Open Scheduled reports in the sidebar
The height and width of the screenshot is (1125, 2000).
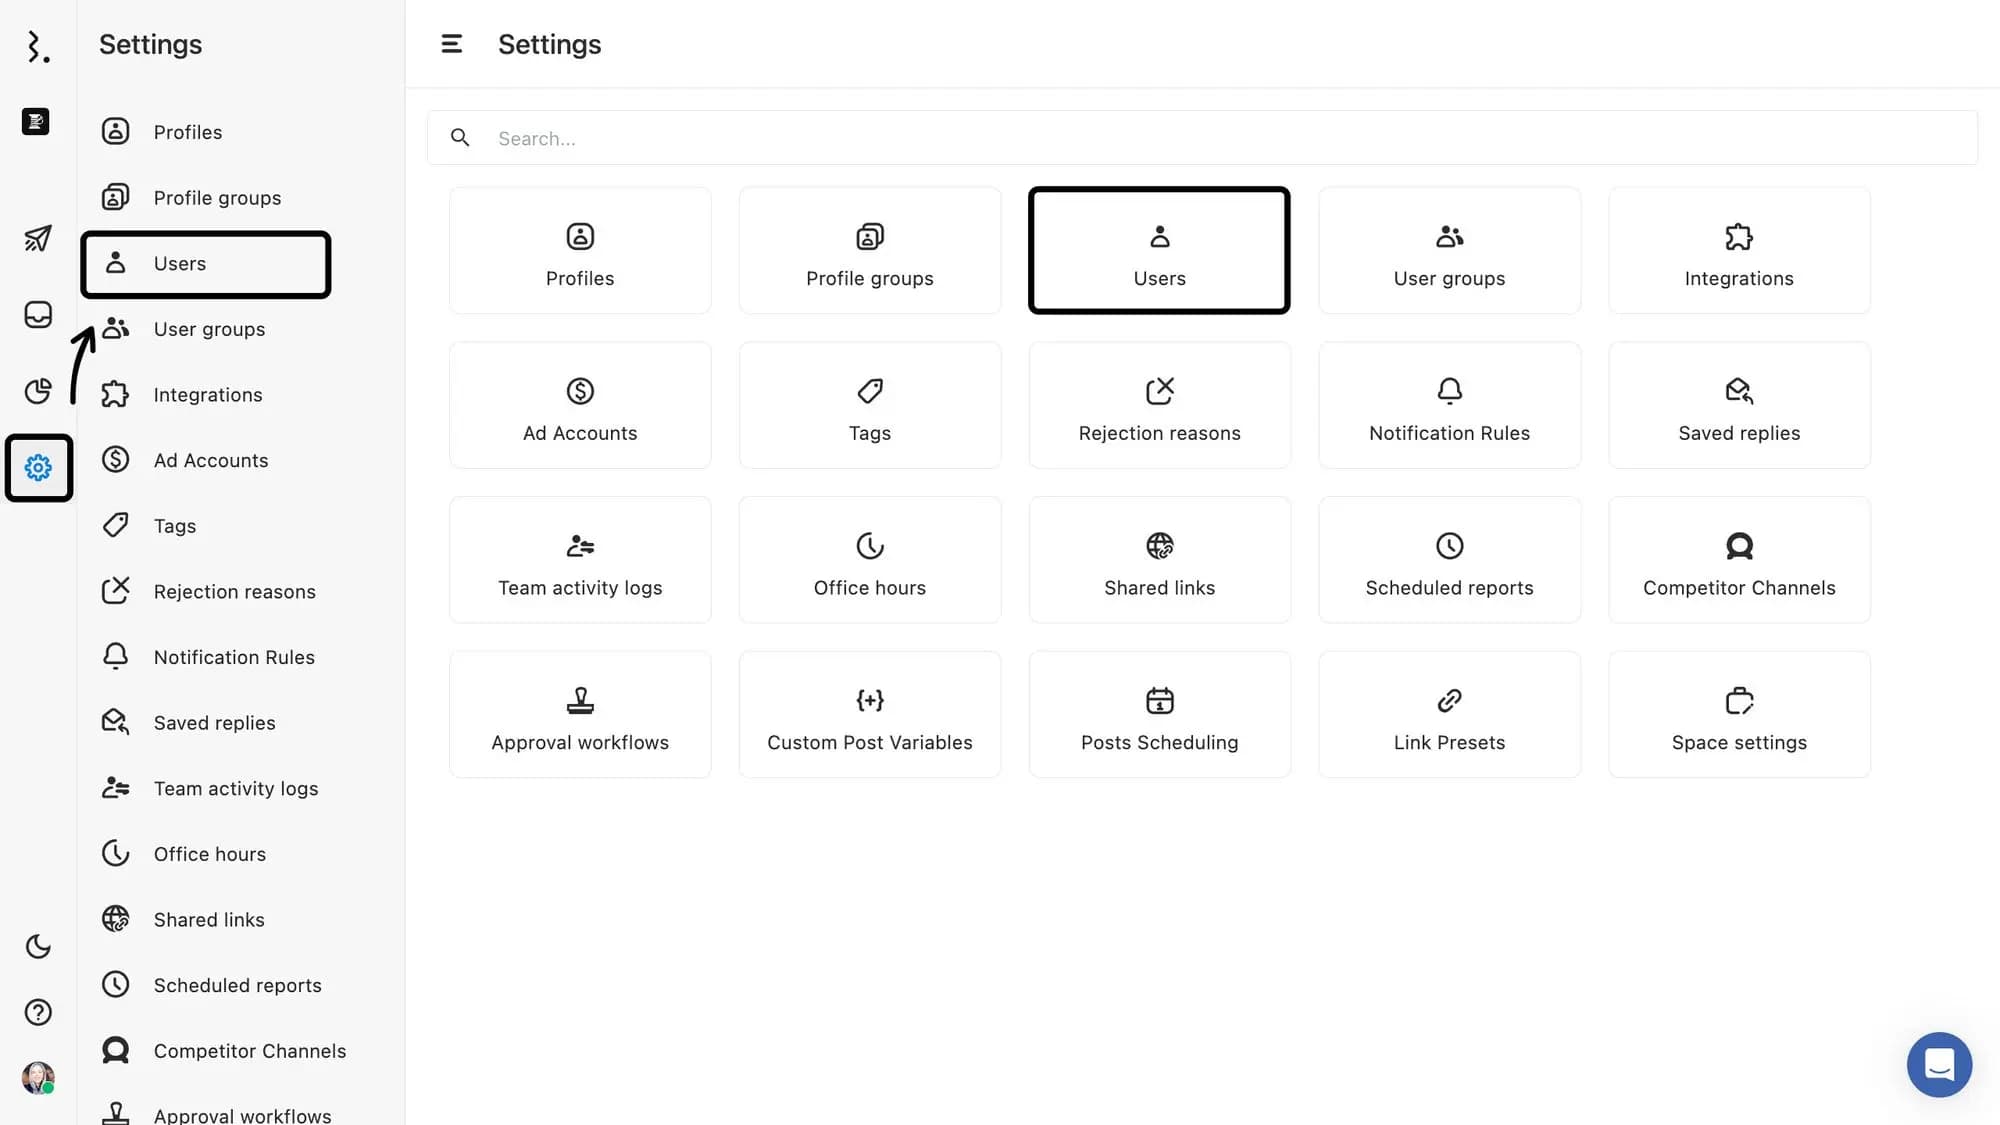click(241, 986)
